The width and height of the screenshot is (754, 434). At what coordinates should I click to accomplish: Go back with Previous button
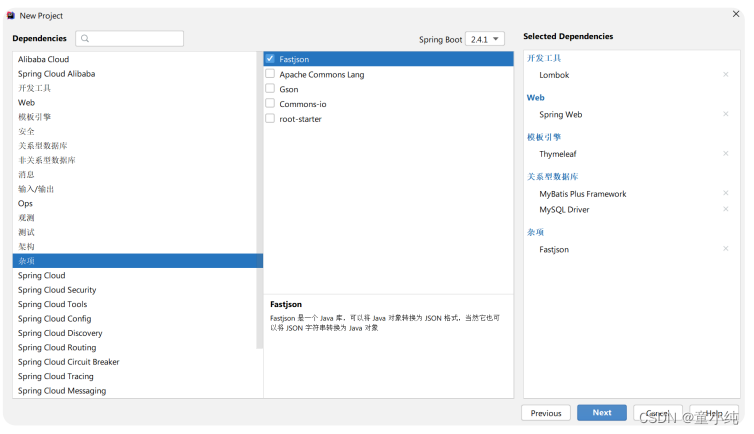pos(546,412)
